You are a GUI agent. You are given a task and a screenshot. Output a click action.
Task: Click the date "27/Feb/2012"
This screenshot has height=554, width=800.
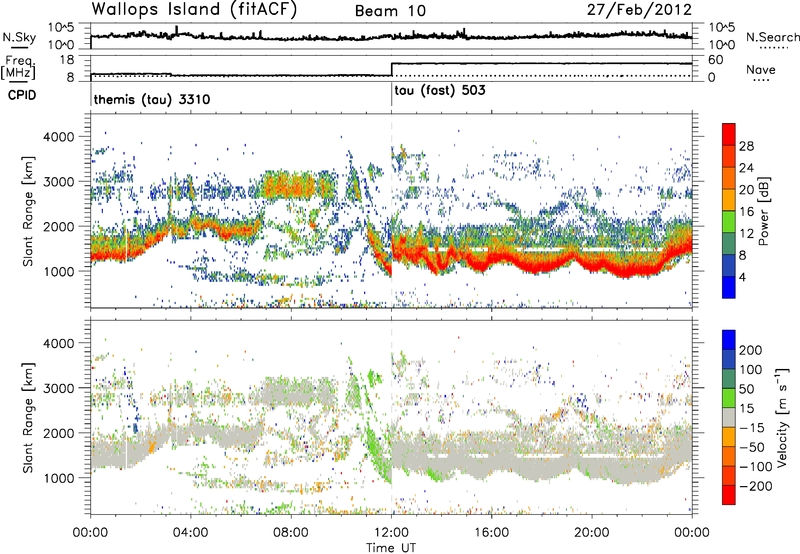coord(639,10)
